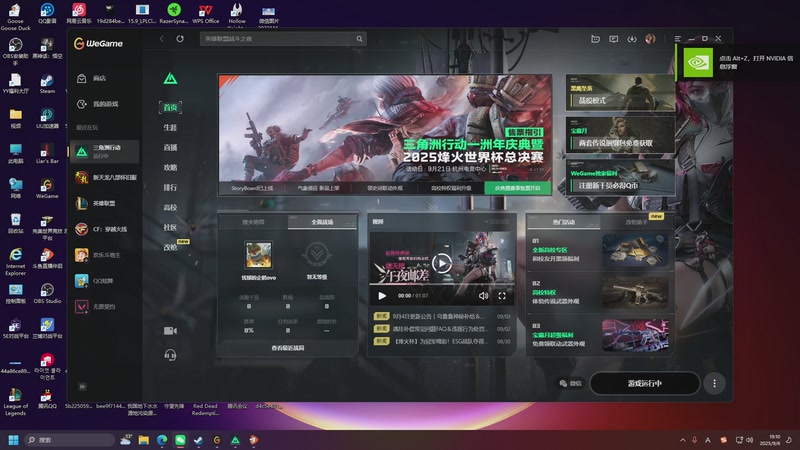This screenshot has width=800, height=450.
Task: Click the video recorder camera icon
Action: pyautogui.click(x=170, y=331)
